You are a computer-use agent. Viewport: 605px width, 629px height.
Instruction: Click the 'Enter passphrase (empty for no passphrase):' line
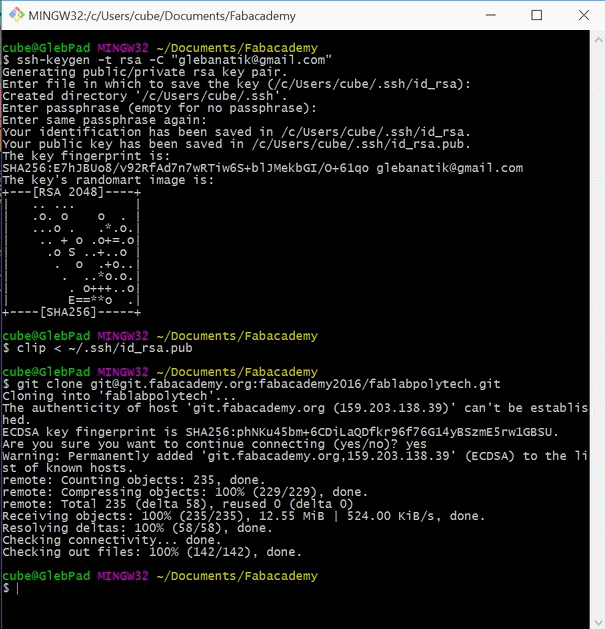point(160,108)
